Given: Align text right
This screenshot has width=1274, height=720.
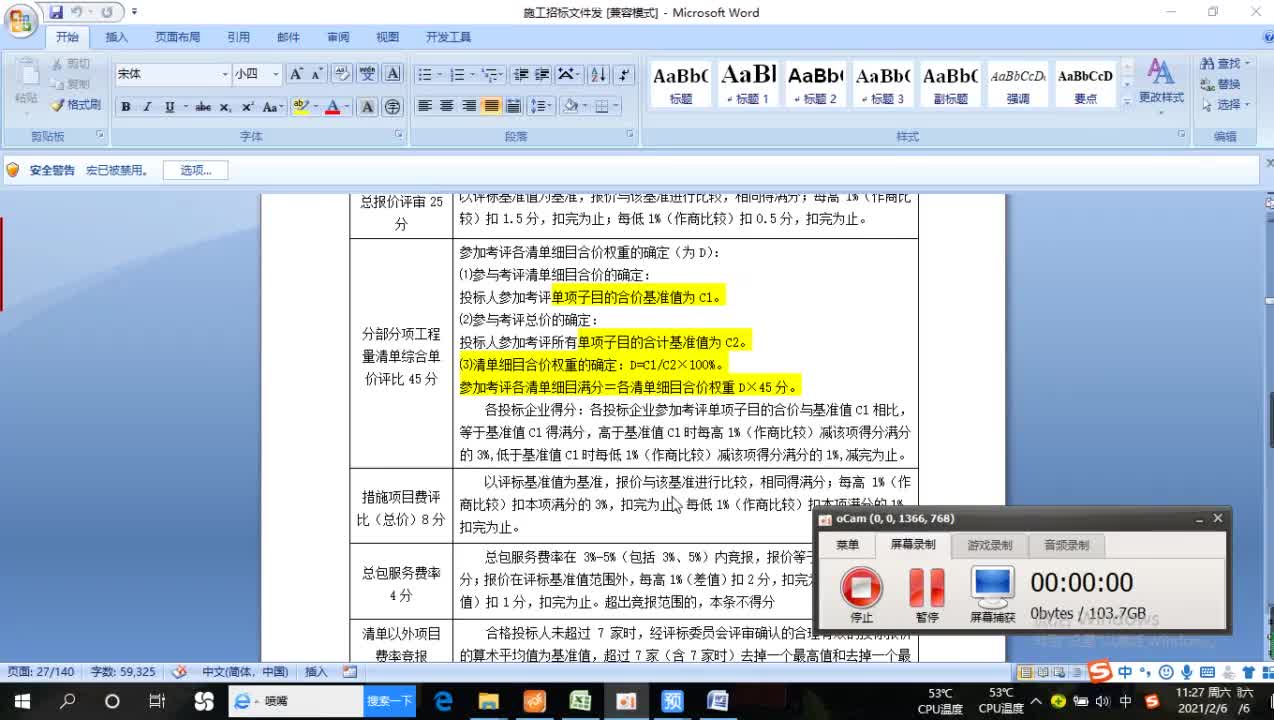Looking at the screenshot, I should (469, 106).
